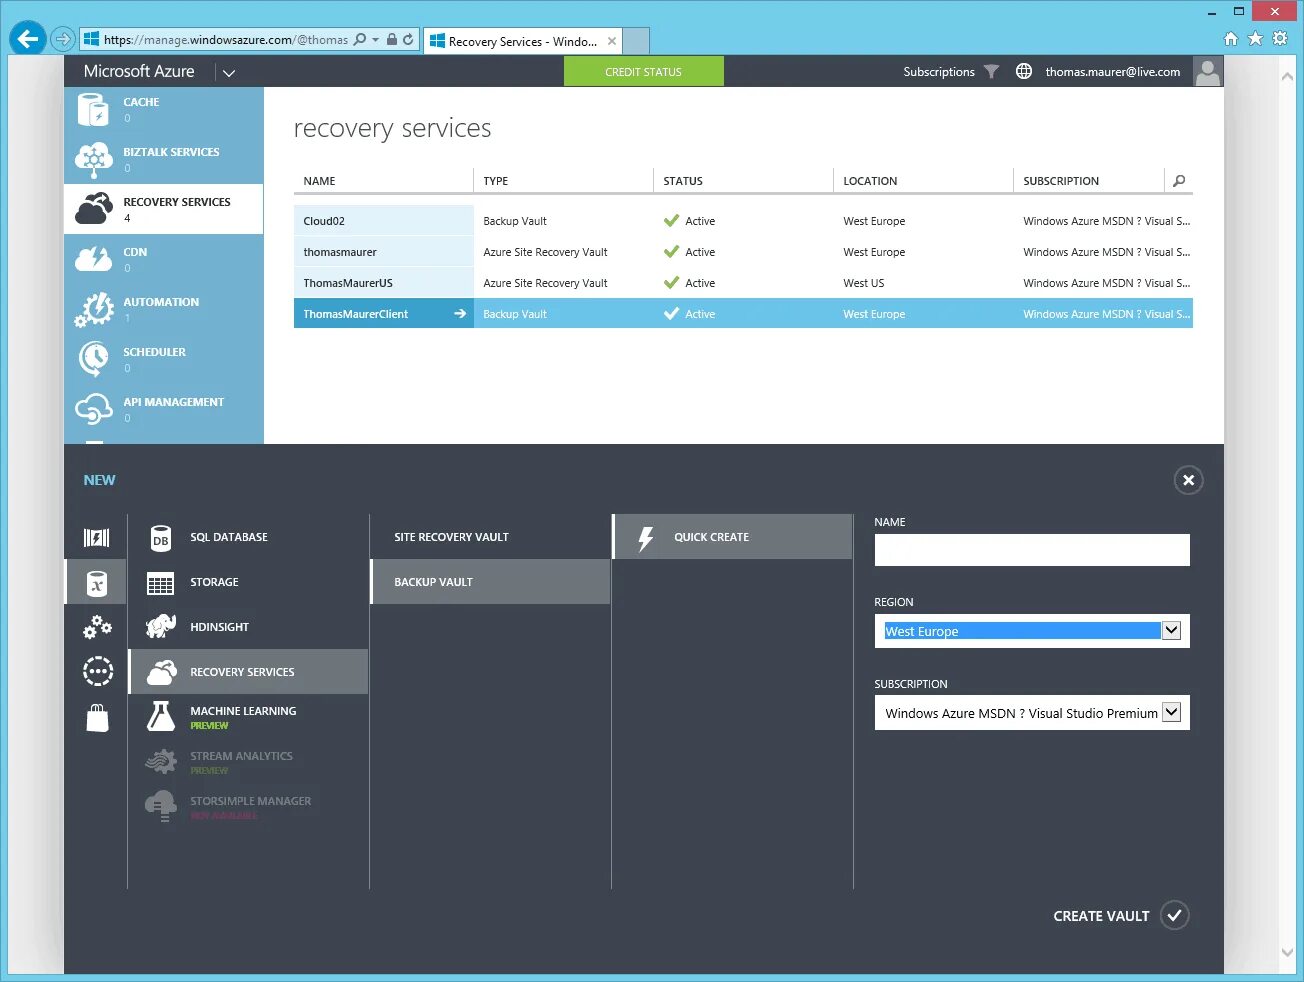Click the page scrollbar up arrow

tap(1288, 76)
